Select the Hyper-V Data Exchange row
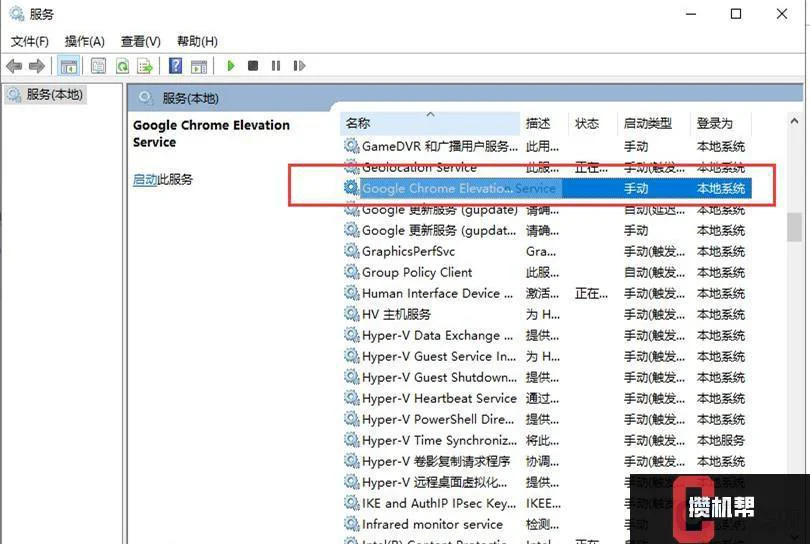 pyautogui.click(x=546, y=335)
